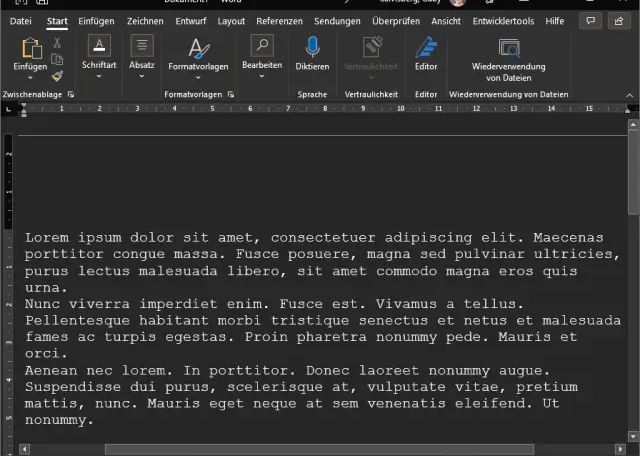Expand the Formatvorlagen dropdown arrow
The width and height of the screenshot is (640, 456).
click(x=198, y=78)
